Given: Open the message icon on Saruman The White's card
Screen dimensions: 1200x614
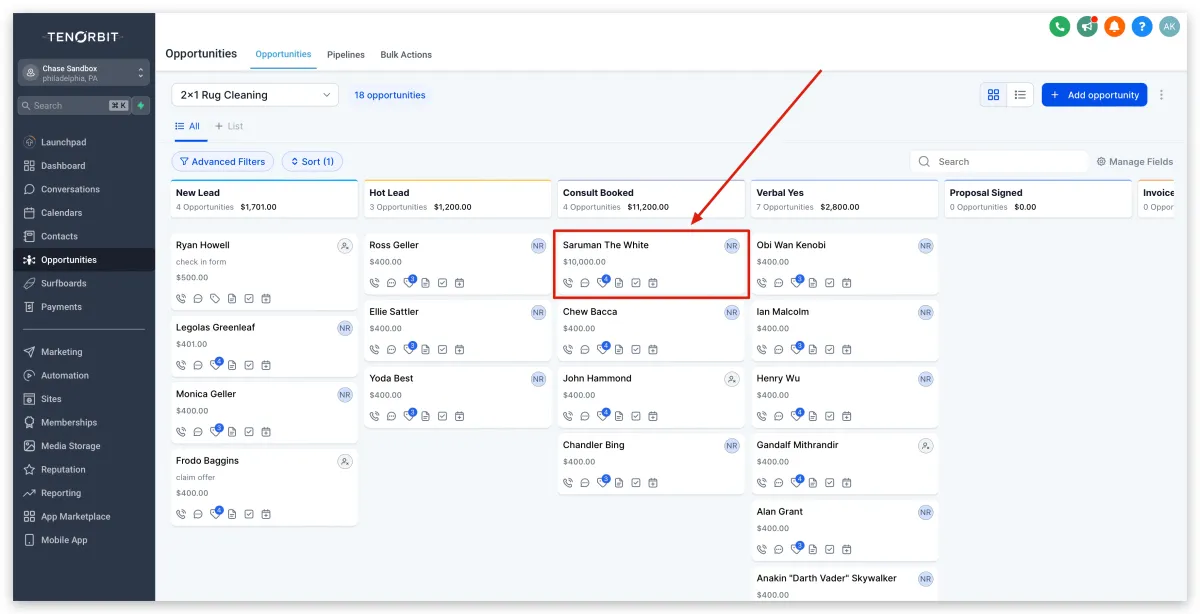Looking at the screenshot, I should (585, 283).
